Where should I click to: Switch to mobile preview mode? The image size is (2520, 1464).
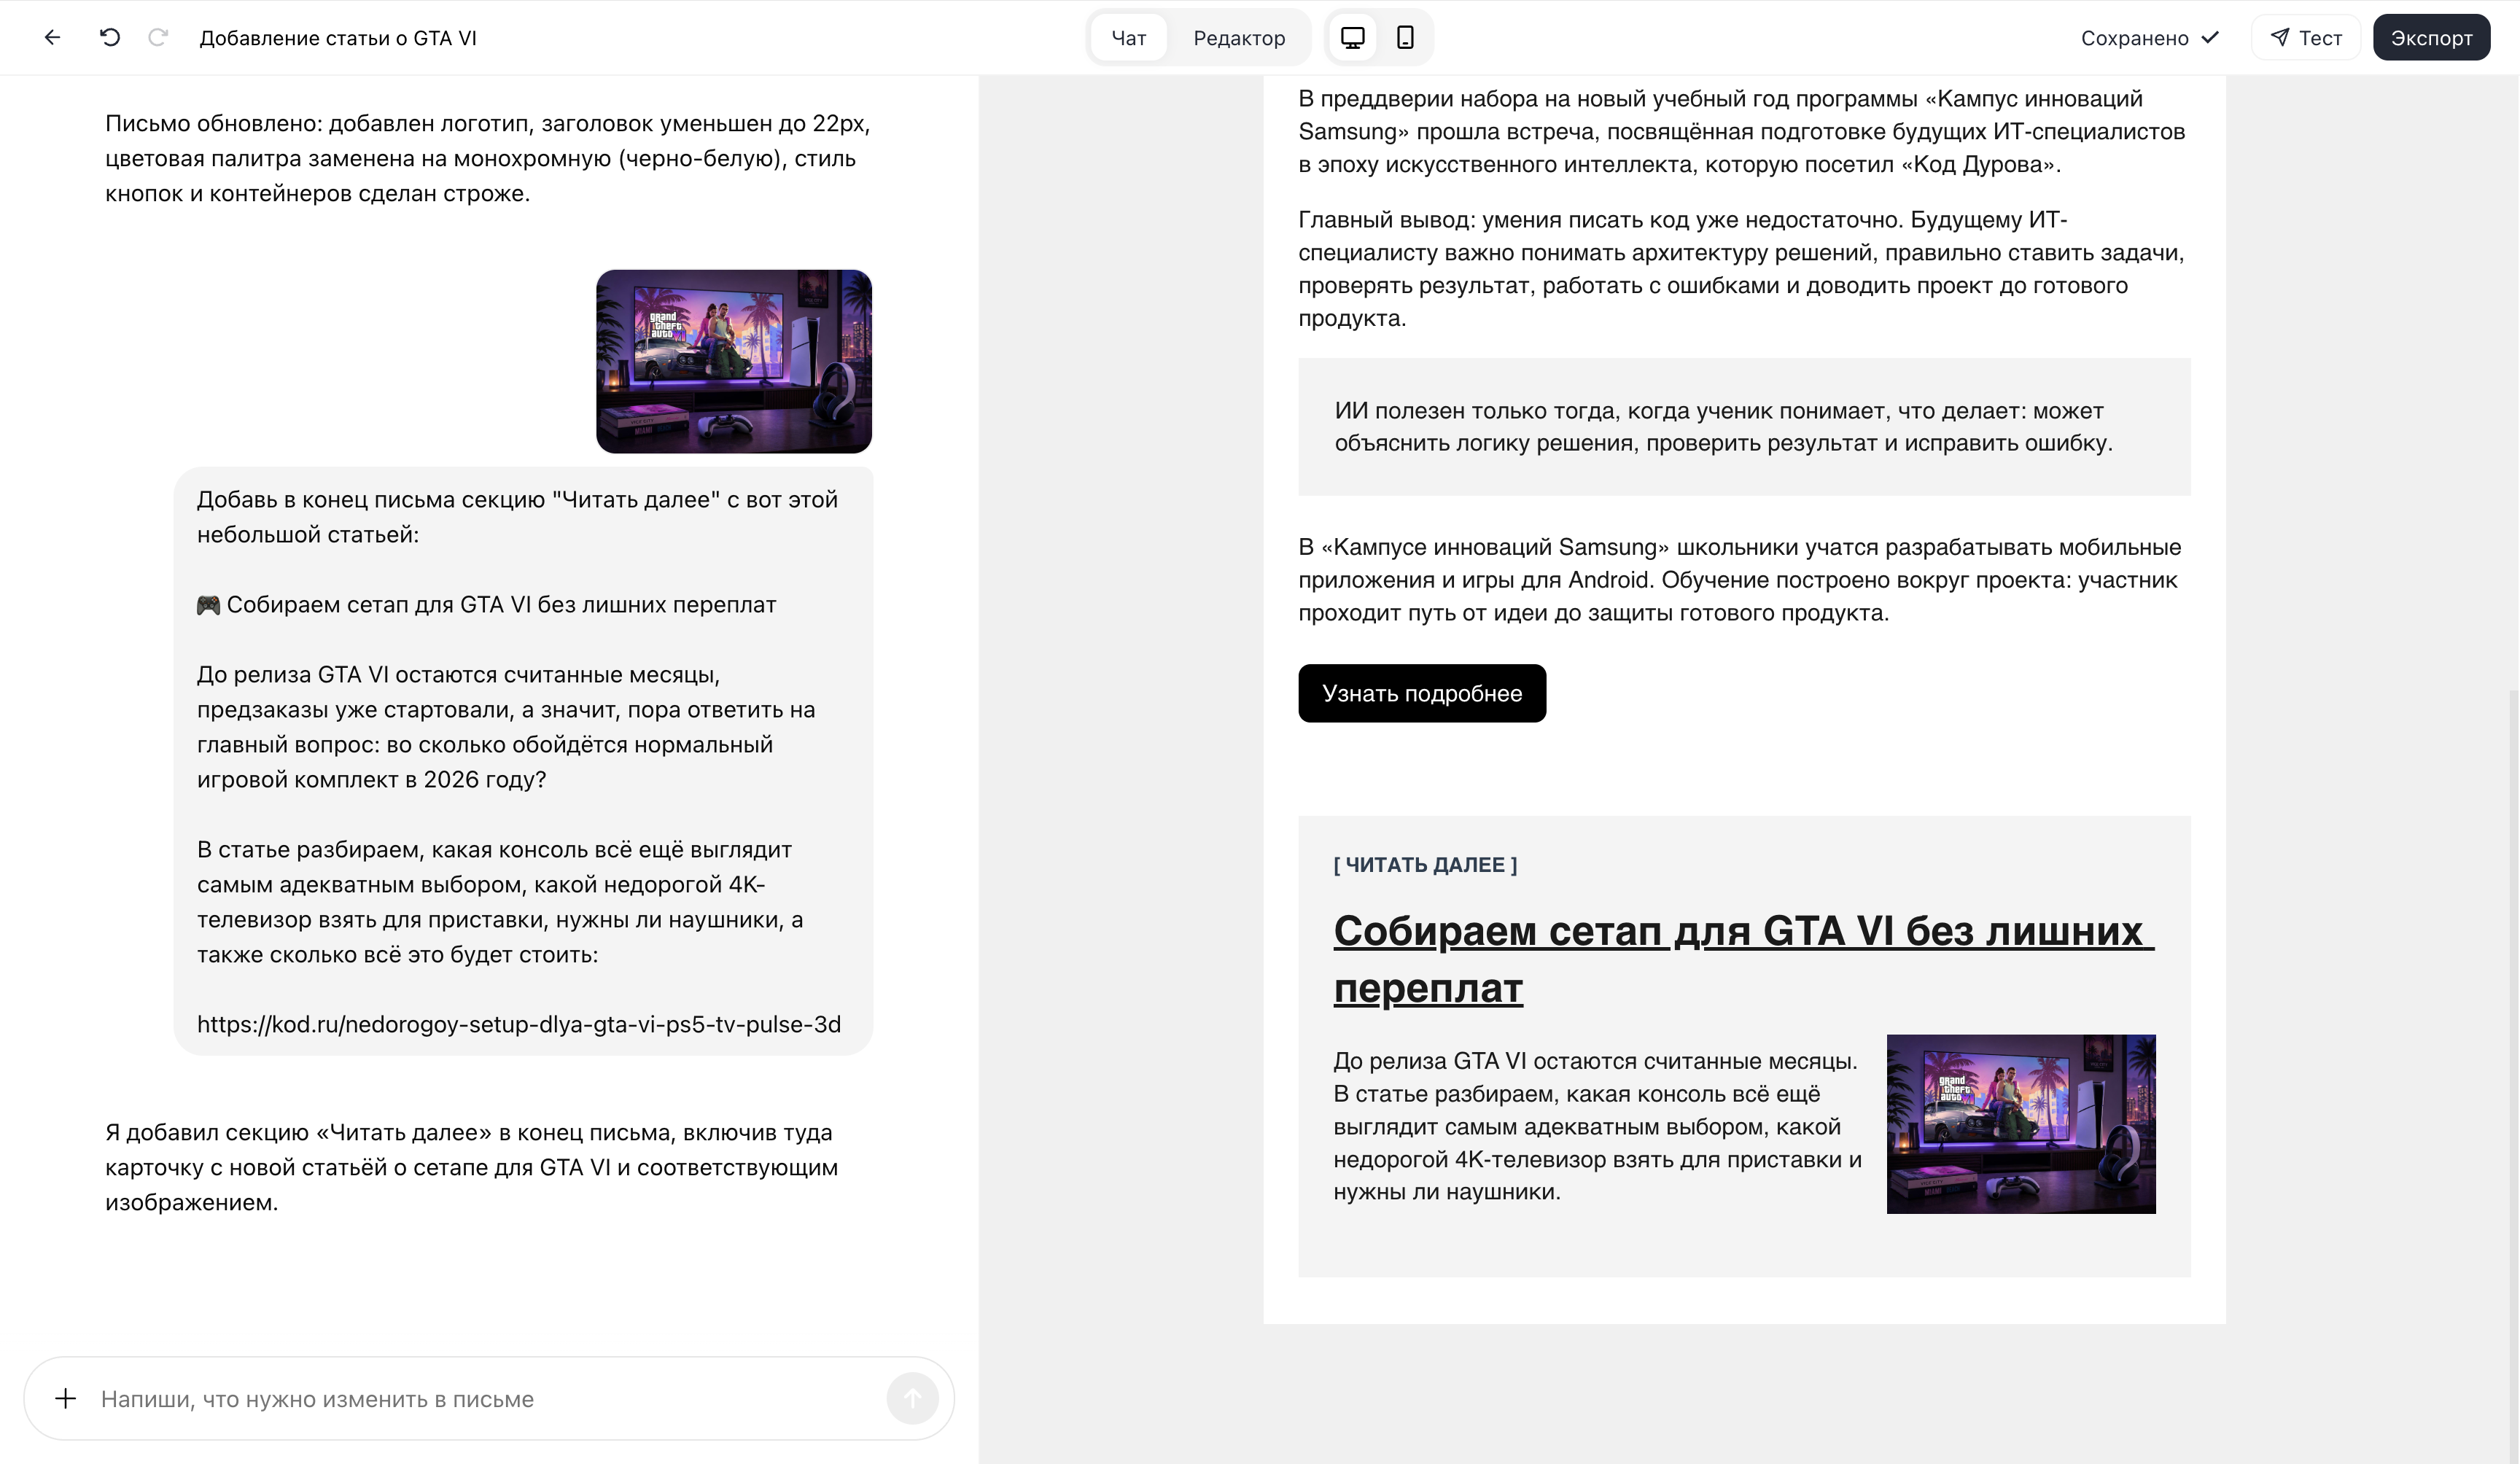(x=1405, y=37)
